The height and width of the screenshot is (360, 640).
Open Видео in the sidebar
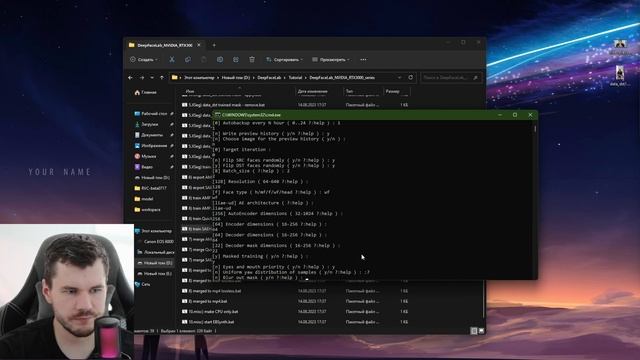click(x=144, y=167)
